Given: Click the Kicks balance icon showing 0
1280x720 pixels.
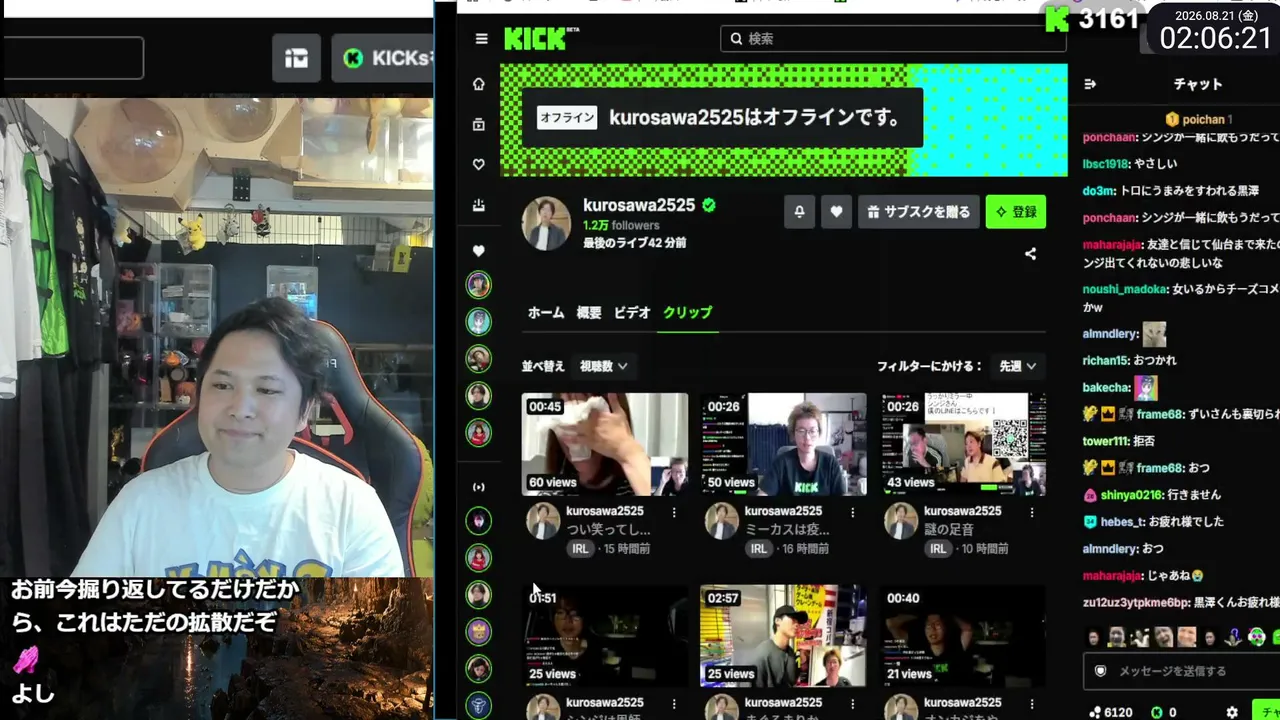Looking at the screenshot, I should (1157, 712).
